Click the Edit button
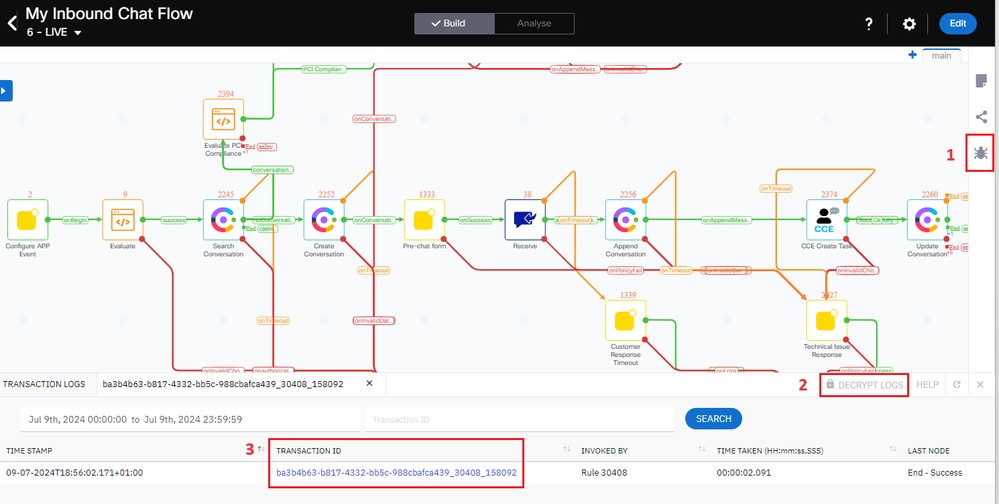Viewport: 999px width, 504px height. pyautogui.click(x=958, y=24)
